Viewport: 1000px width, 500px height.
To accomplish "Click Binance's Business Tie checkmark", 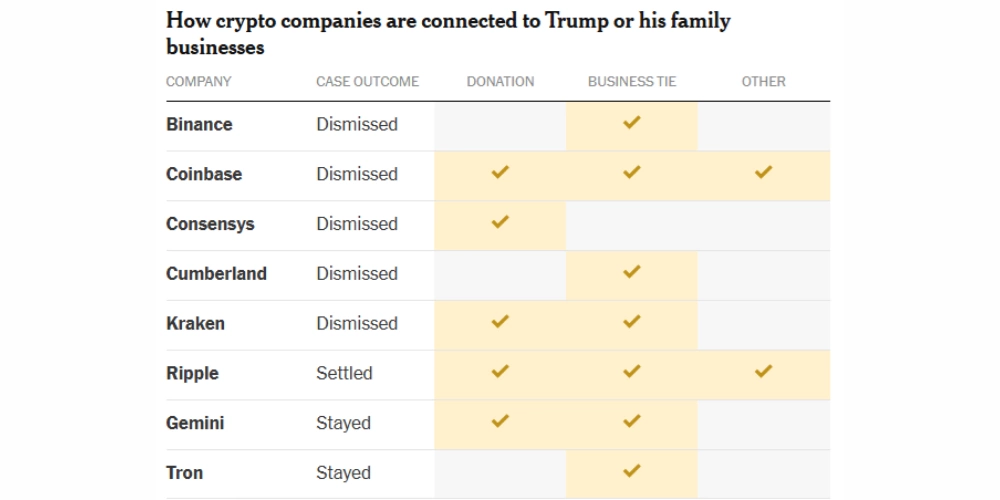I will 631,123.
